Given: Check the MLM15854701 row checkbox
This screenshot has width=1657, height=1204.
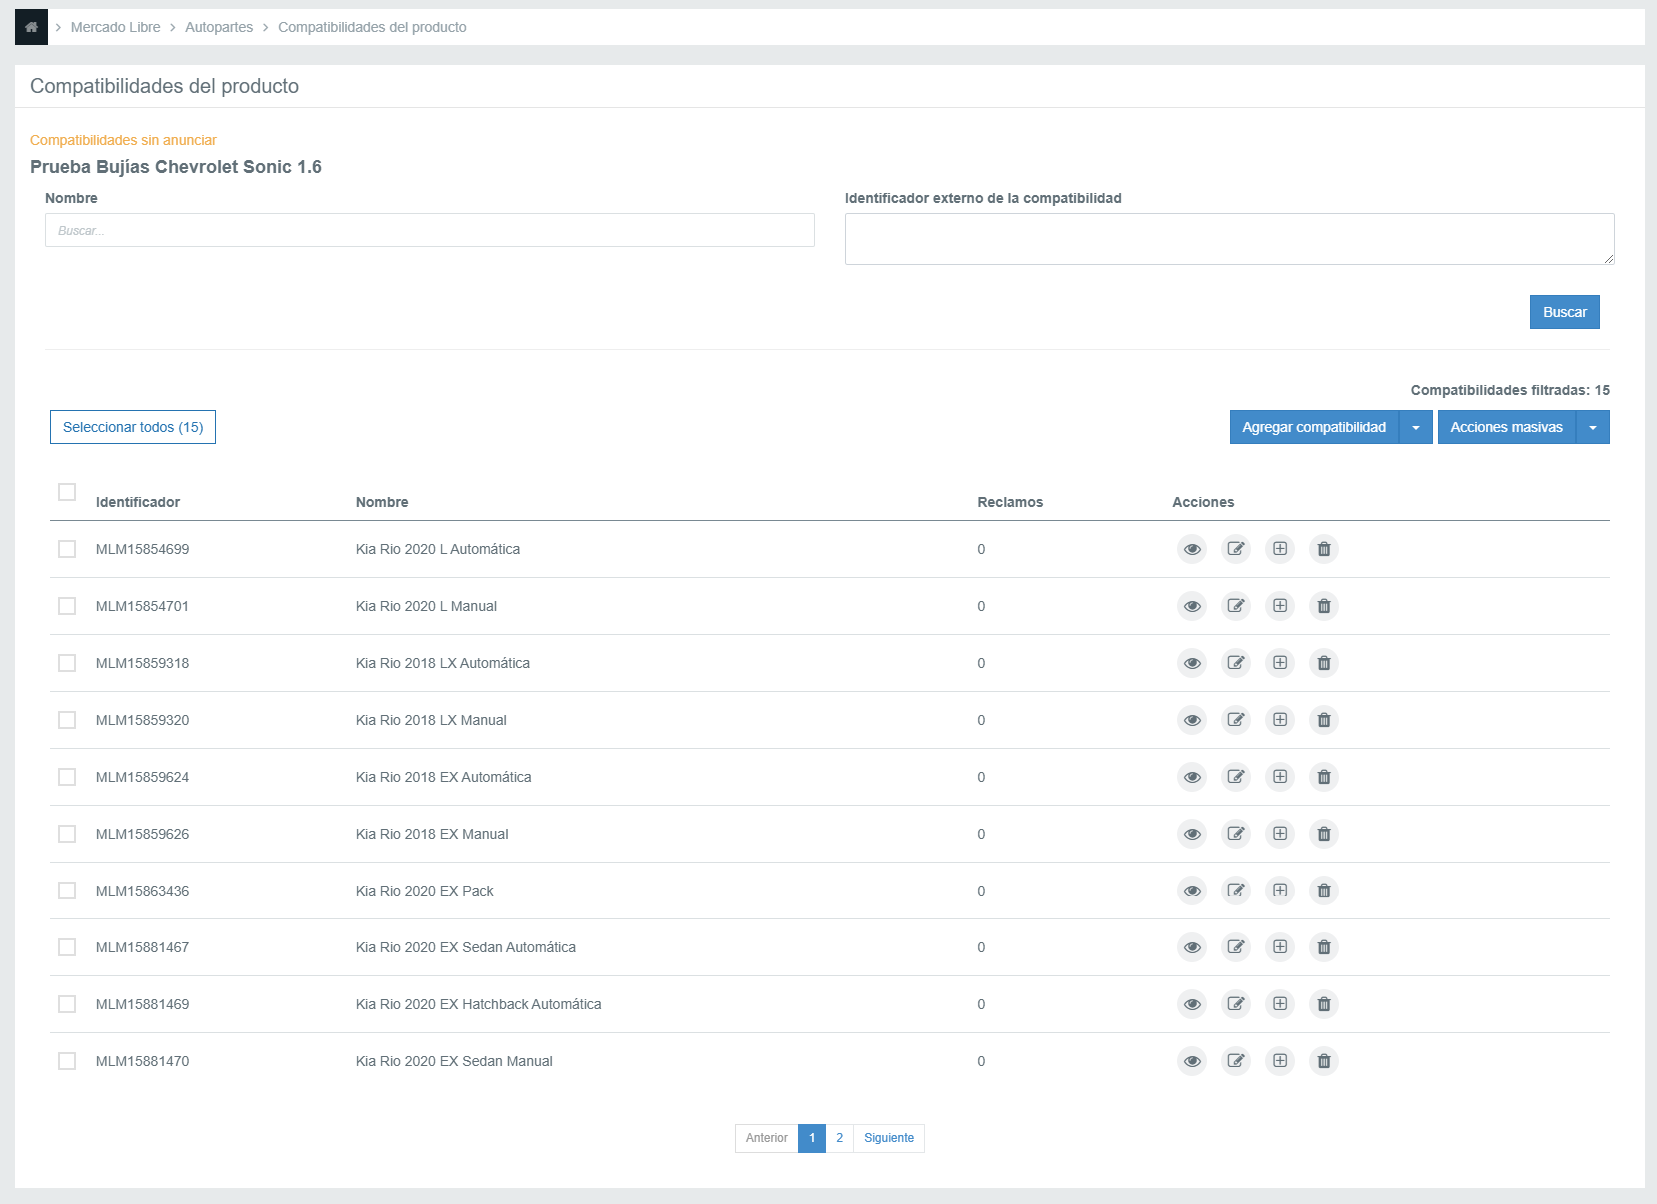Looking at the screenshot, I should (x=67, y=606).
